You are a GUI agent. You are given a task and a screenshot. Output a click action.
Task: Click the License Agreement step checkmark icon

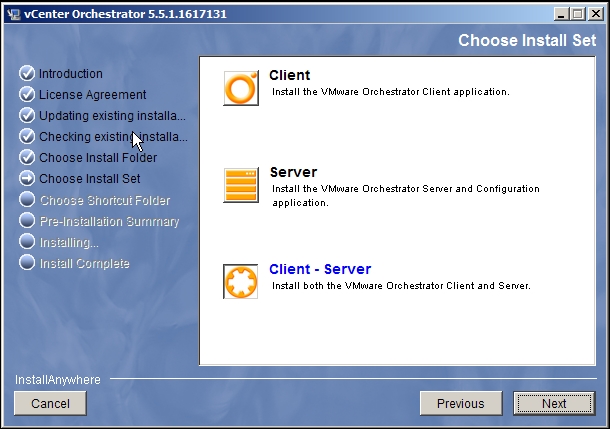(27, 95)
